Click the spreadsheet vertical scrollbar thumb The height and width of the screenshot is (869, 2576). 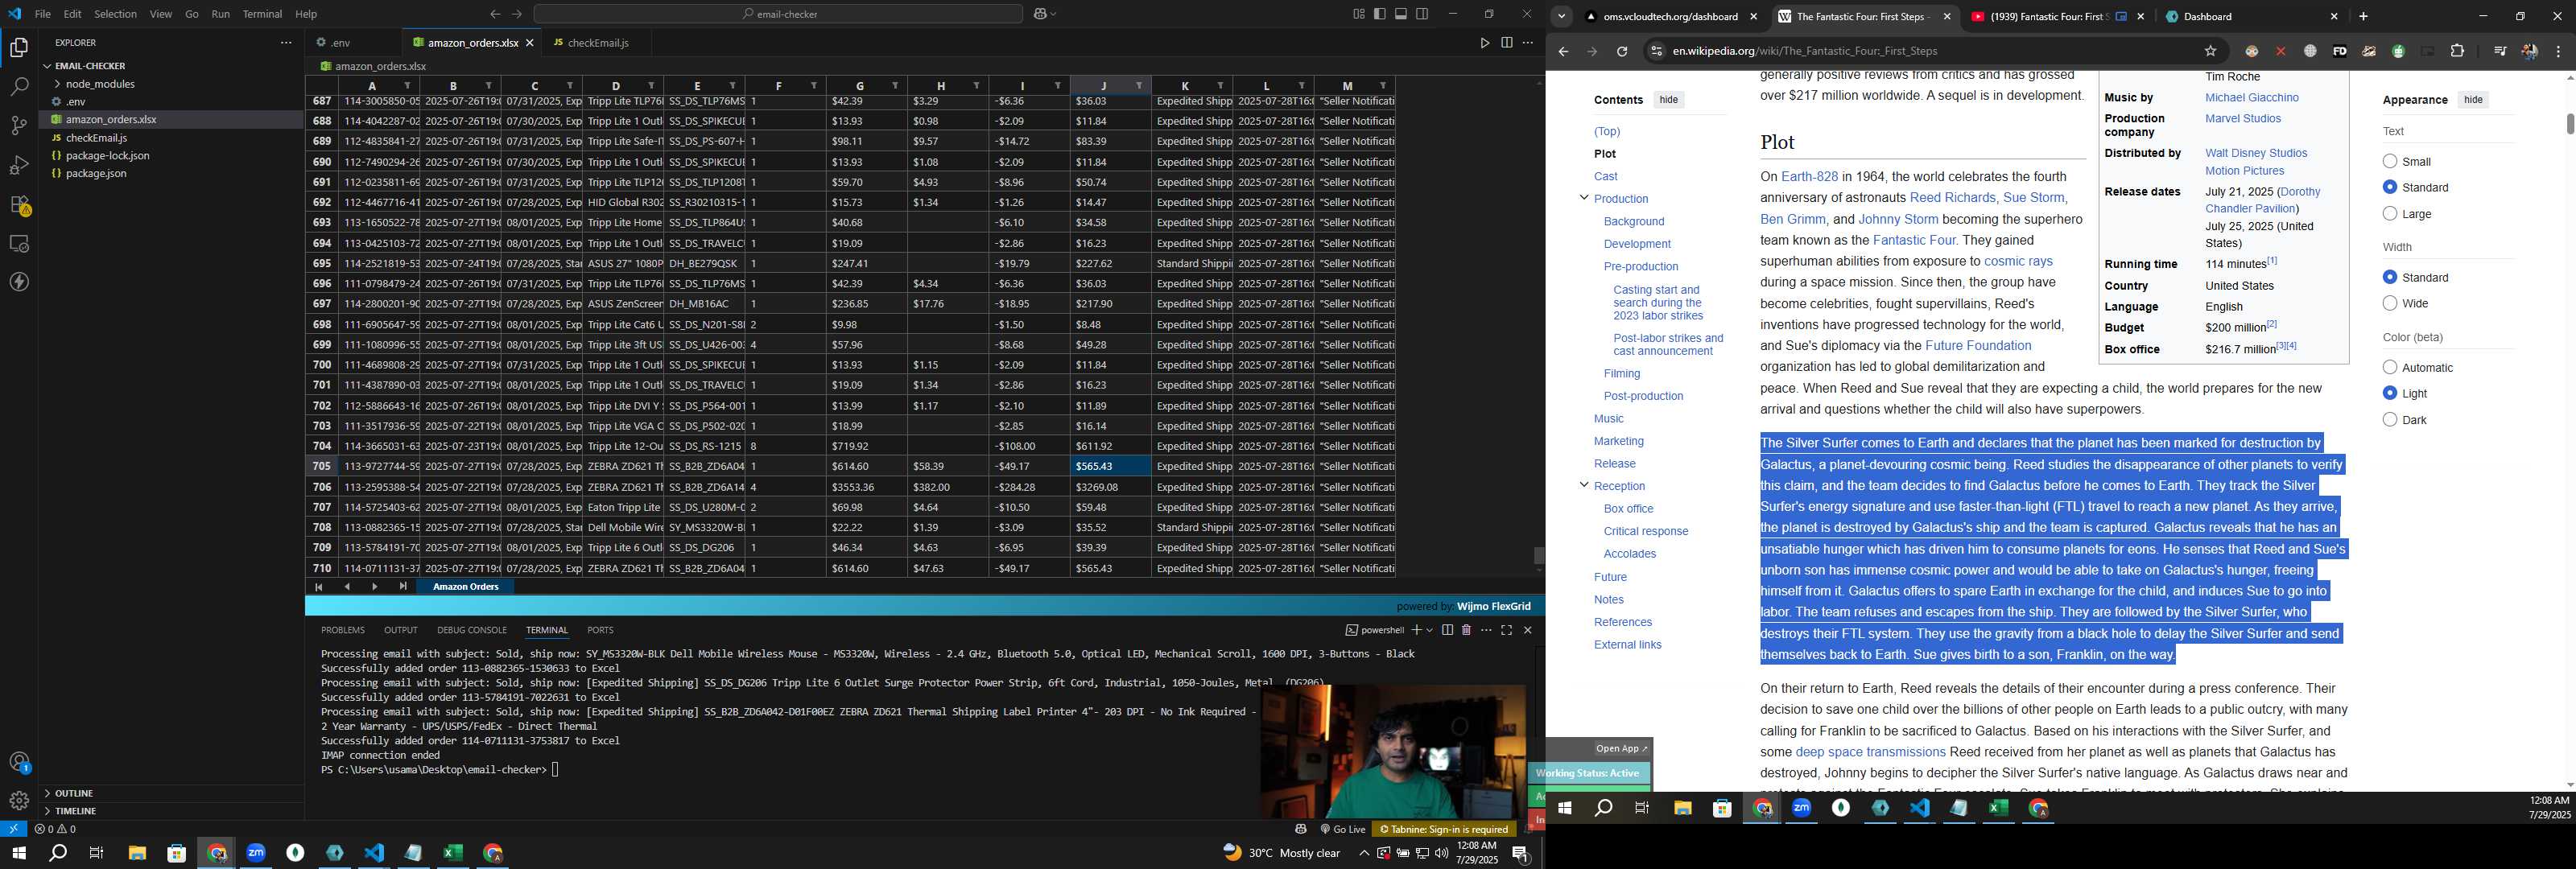[x=1538, y=556]
